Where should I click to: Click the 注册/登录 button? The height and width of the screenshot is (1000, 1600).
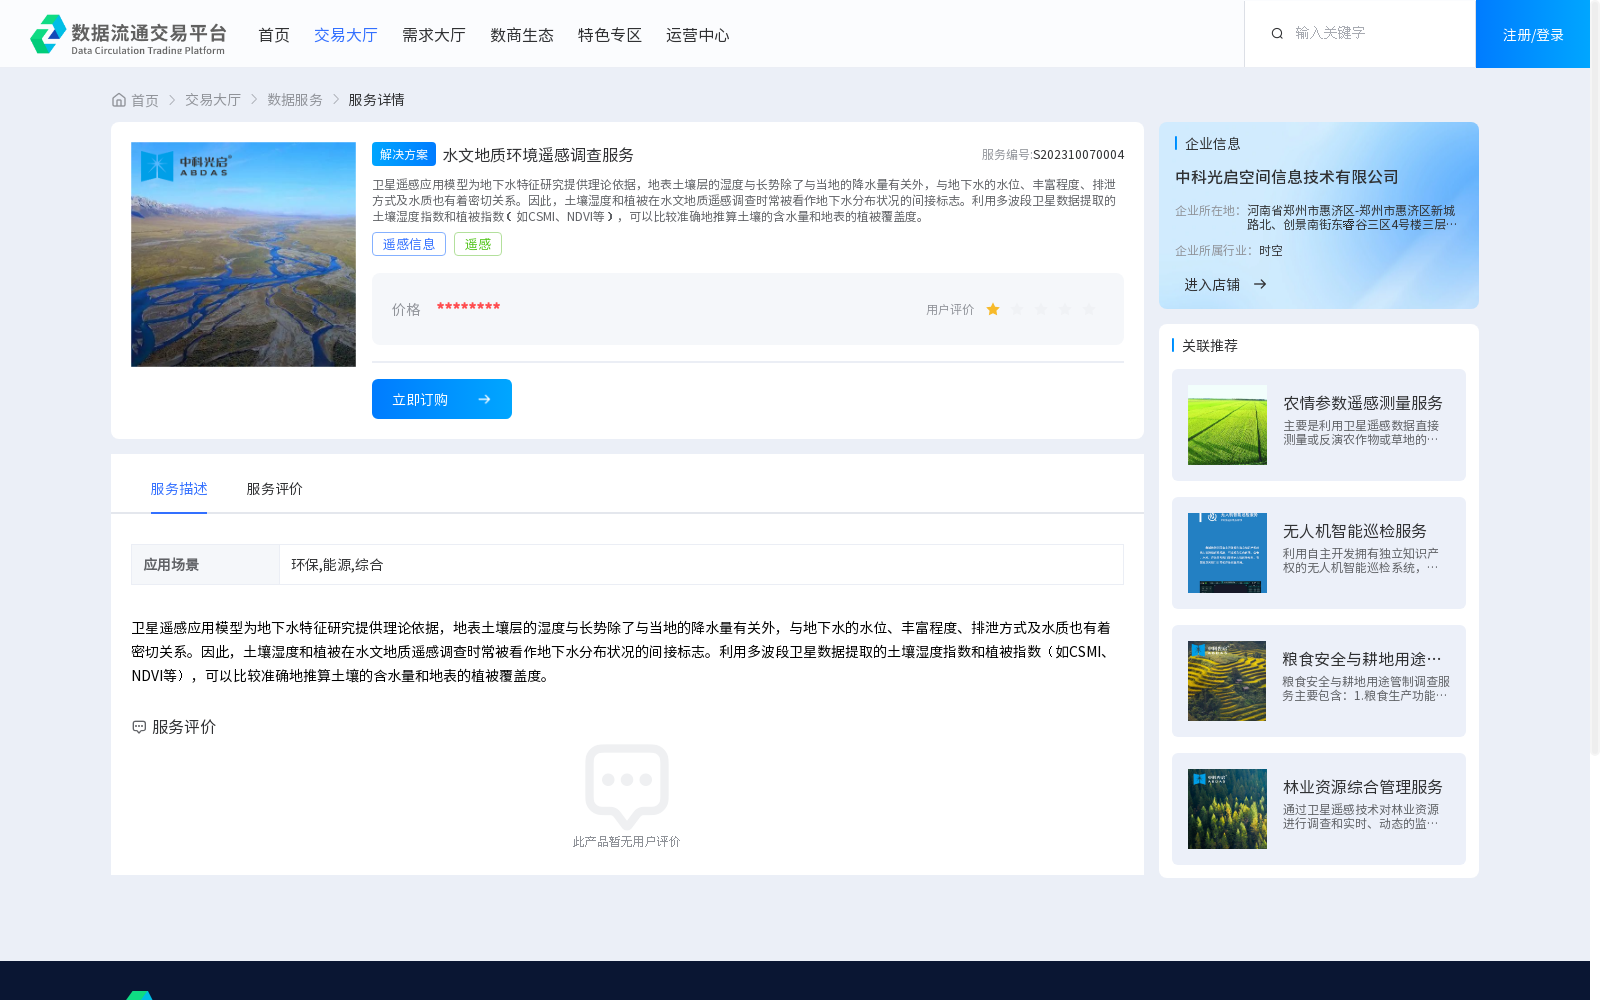(1533, 34)
